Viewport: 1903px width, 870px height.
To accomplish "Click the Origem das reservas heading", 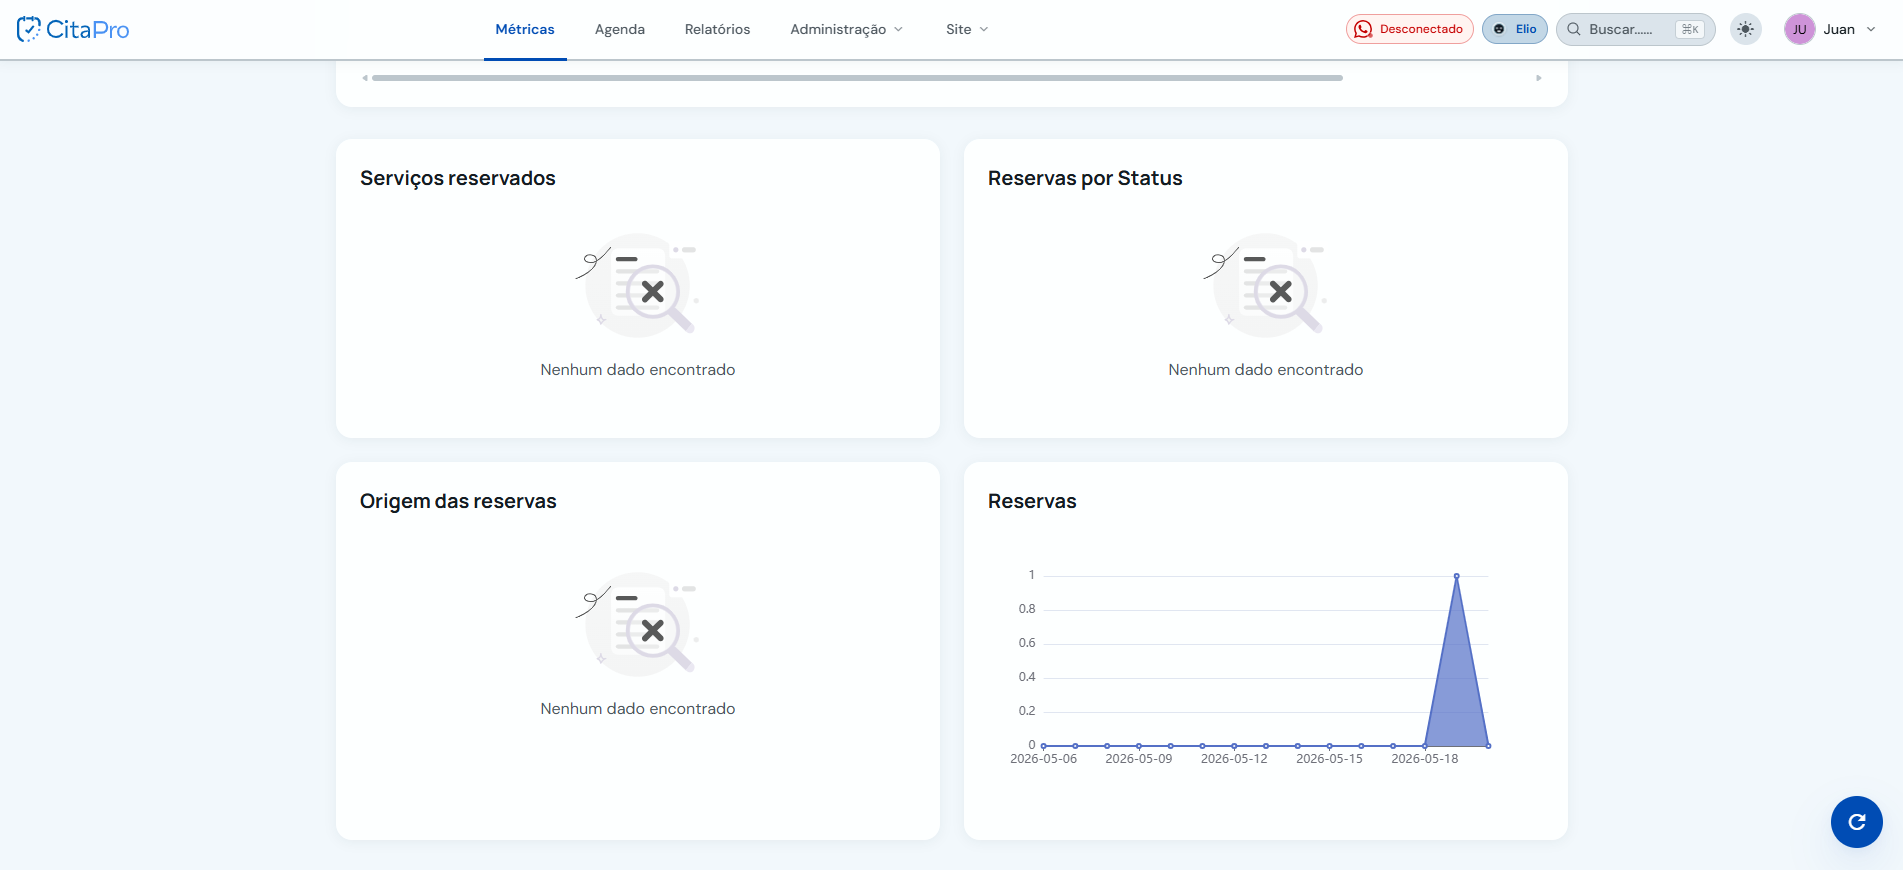I will pyautogui.click(x=458, y=501).
